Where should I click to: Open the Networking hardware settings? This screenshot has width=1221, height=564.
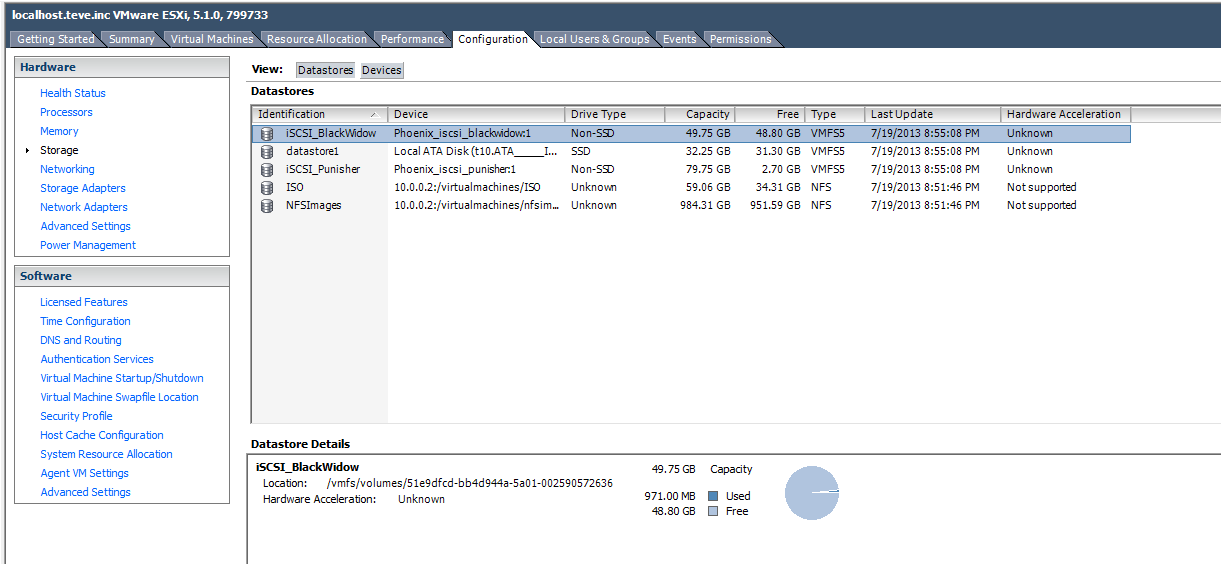tap(67, 169)
